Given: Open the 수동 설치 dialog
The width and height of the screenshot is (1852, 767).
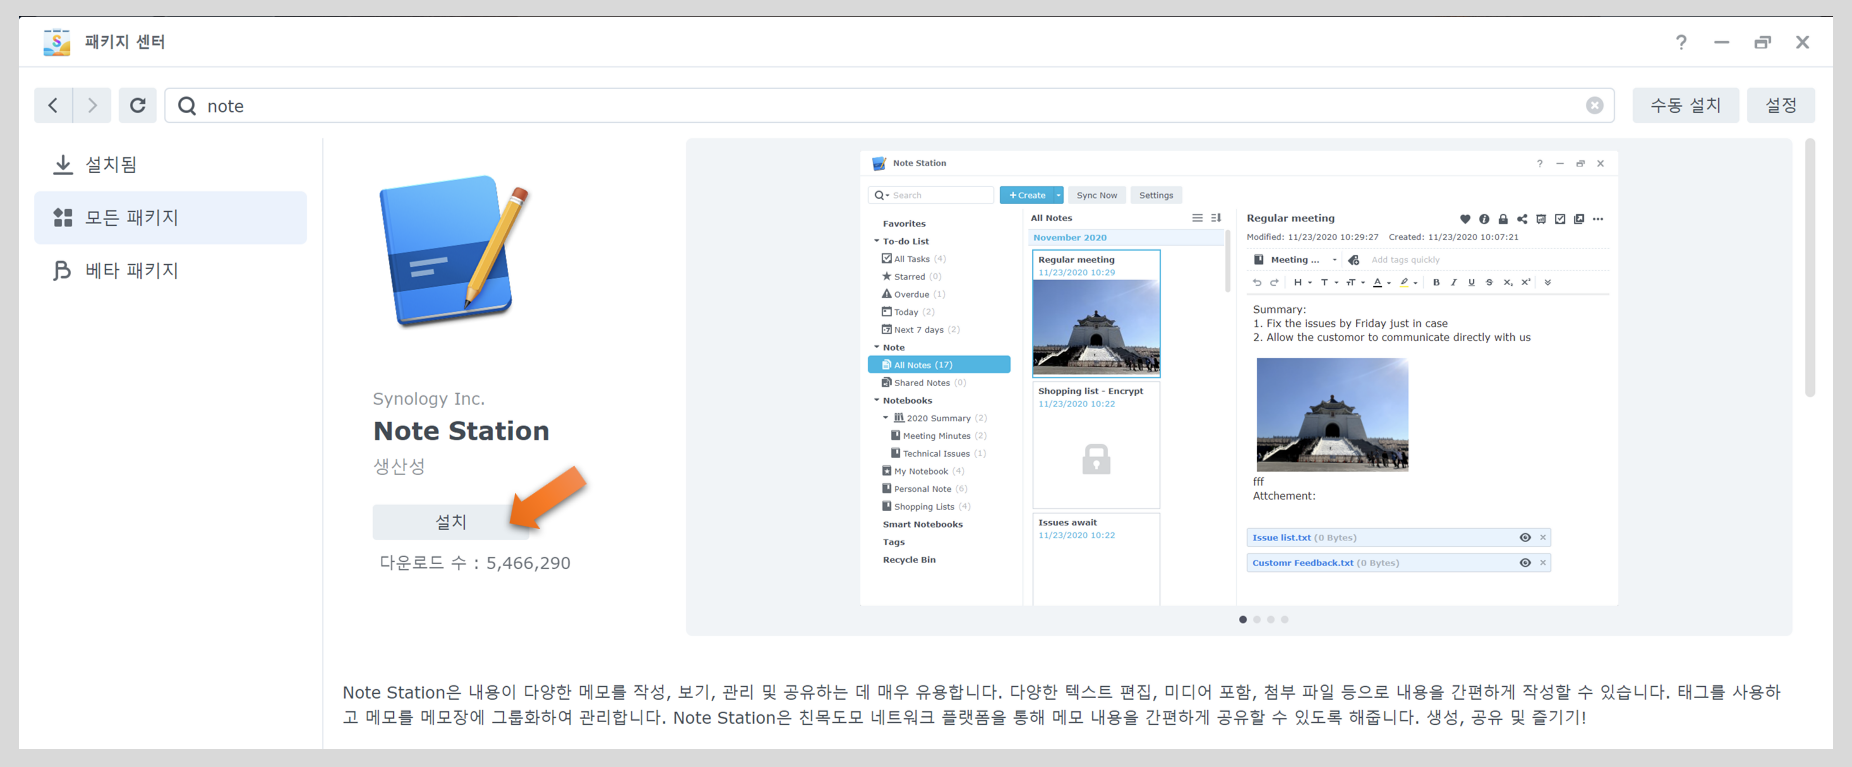Looking at the screenshot, I should click(1686, 105).
